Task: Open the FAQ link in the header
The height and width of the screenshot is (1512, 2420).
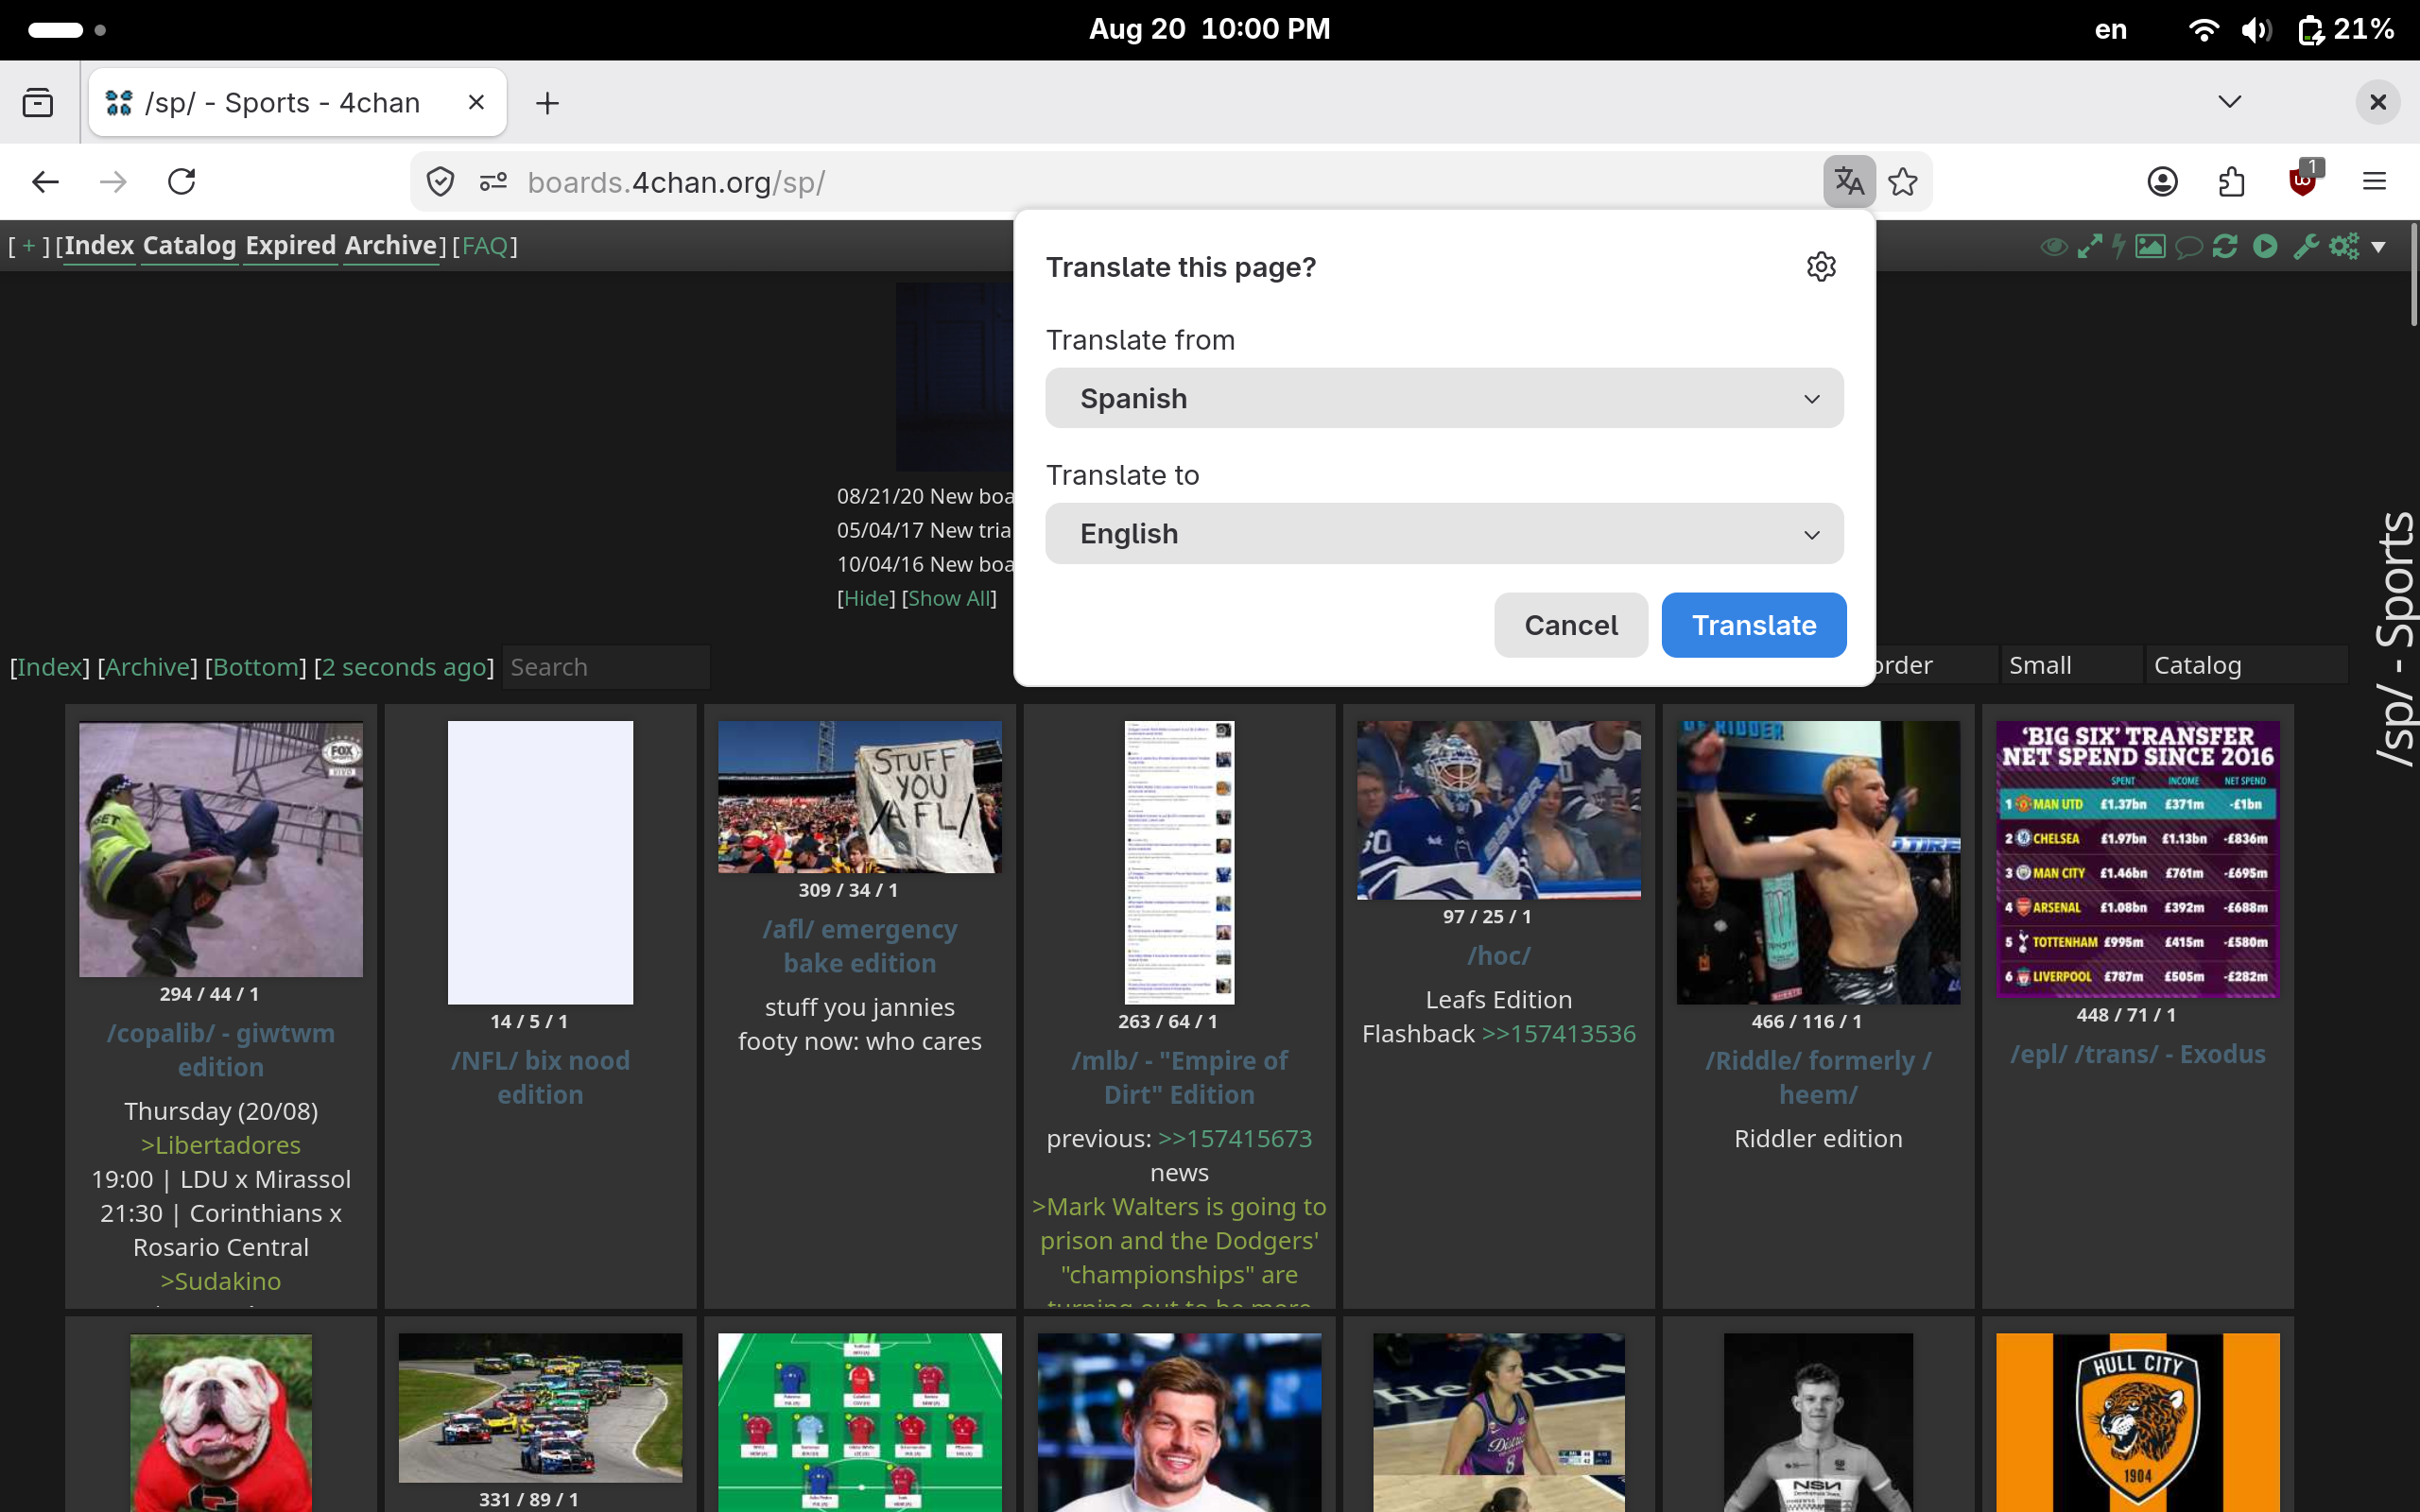Action: [x=485, y=246]
